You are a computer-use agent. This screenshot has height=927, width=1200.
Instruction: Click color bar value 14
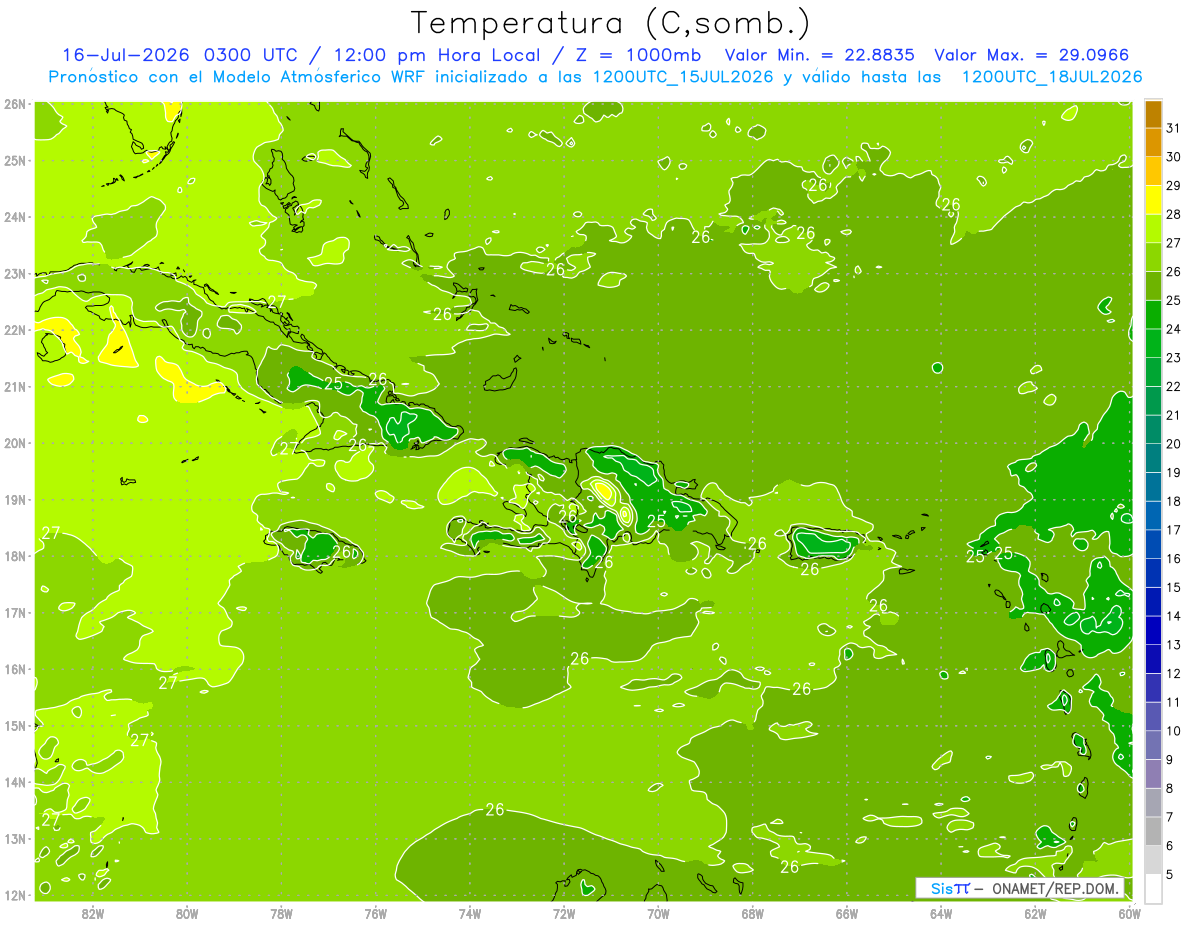pos(1174,616)
